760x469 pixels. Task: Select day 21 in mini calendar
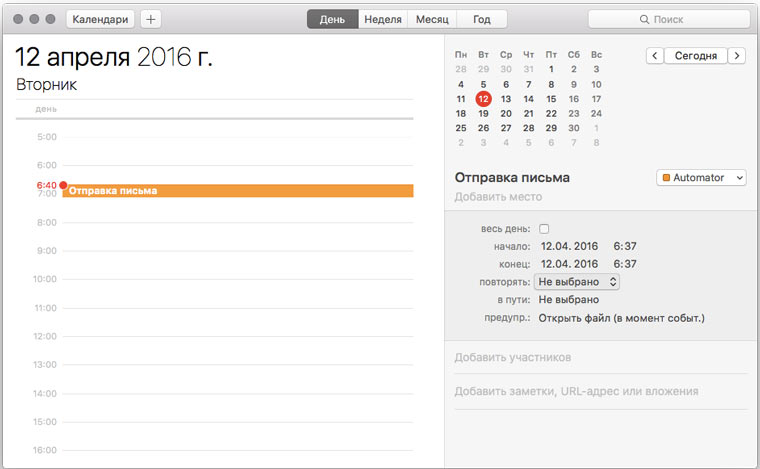528,113
